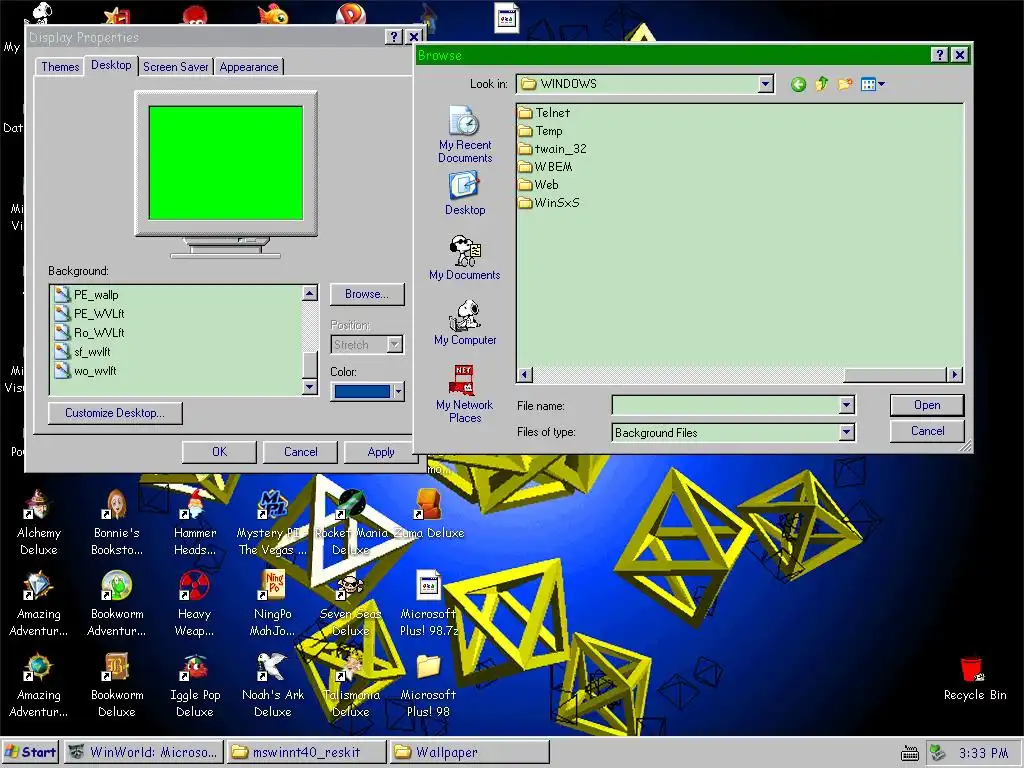Click Cancel in the Browse dialog
Image resolution: width=1024 pixels, height=768 pixels.
(x=927, y=431)
